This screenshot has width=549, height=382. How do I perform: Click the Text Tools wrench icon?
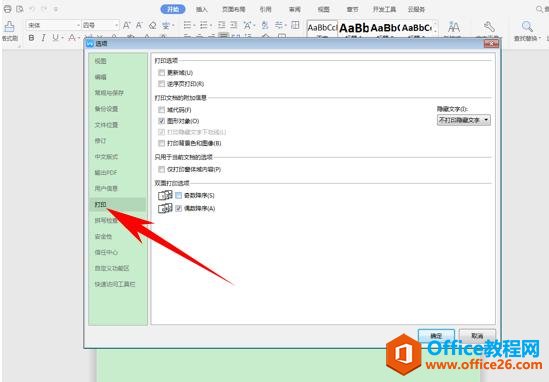pyautogui.click(x=489, y=27)
